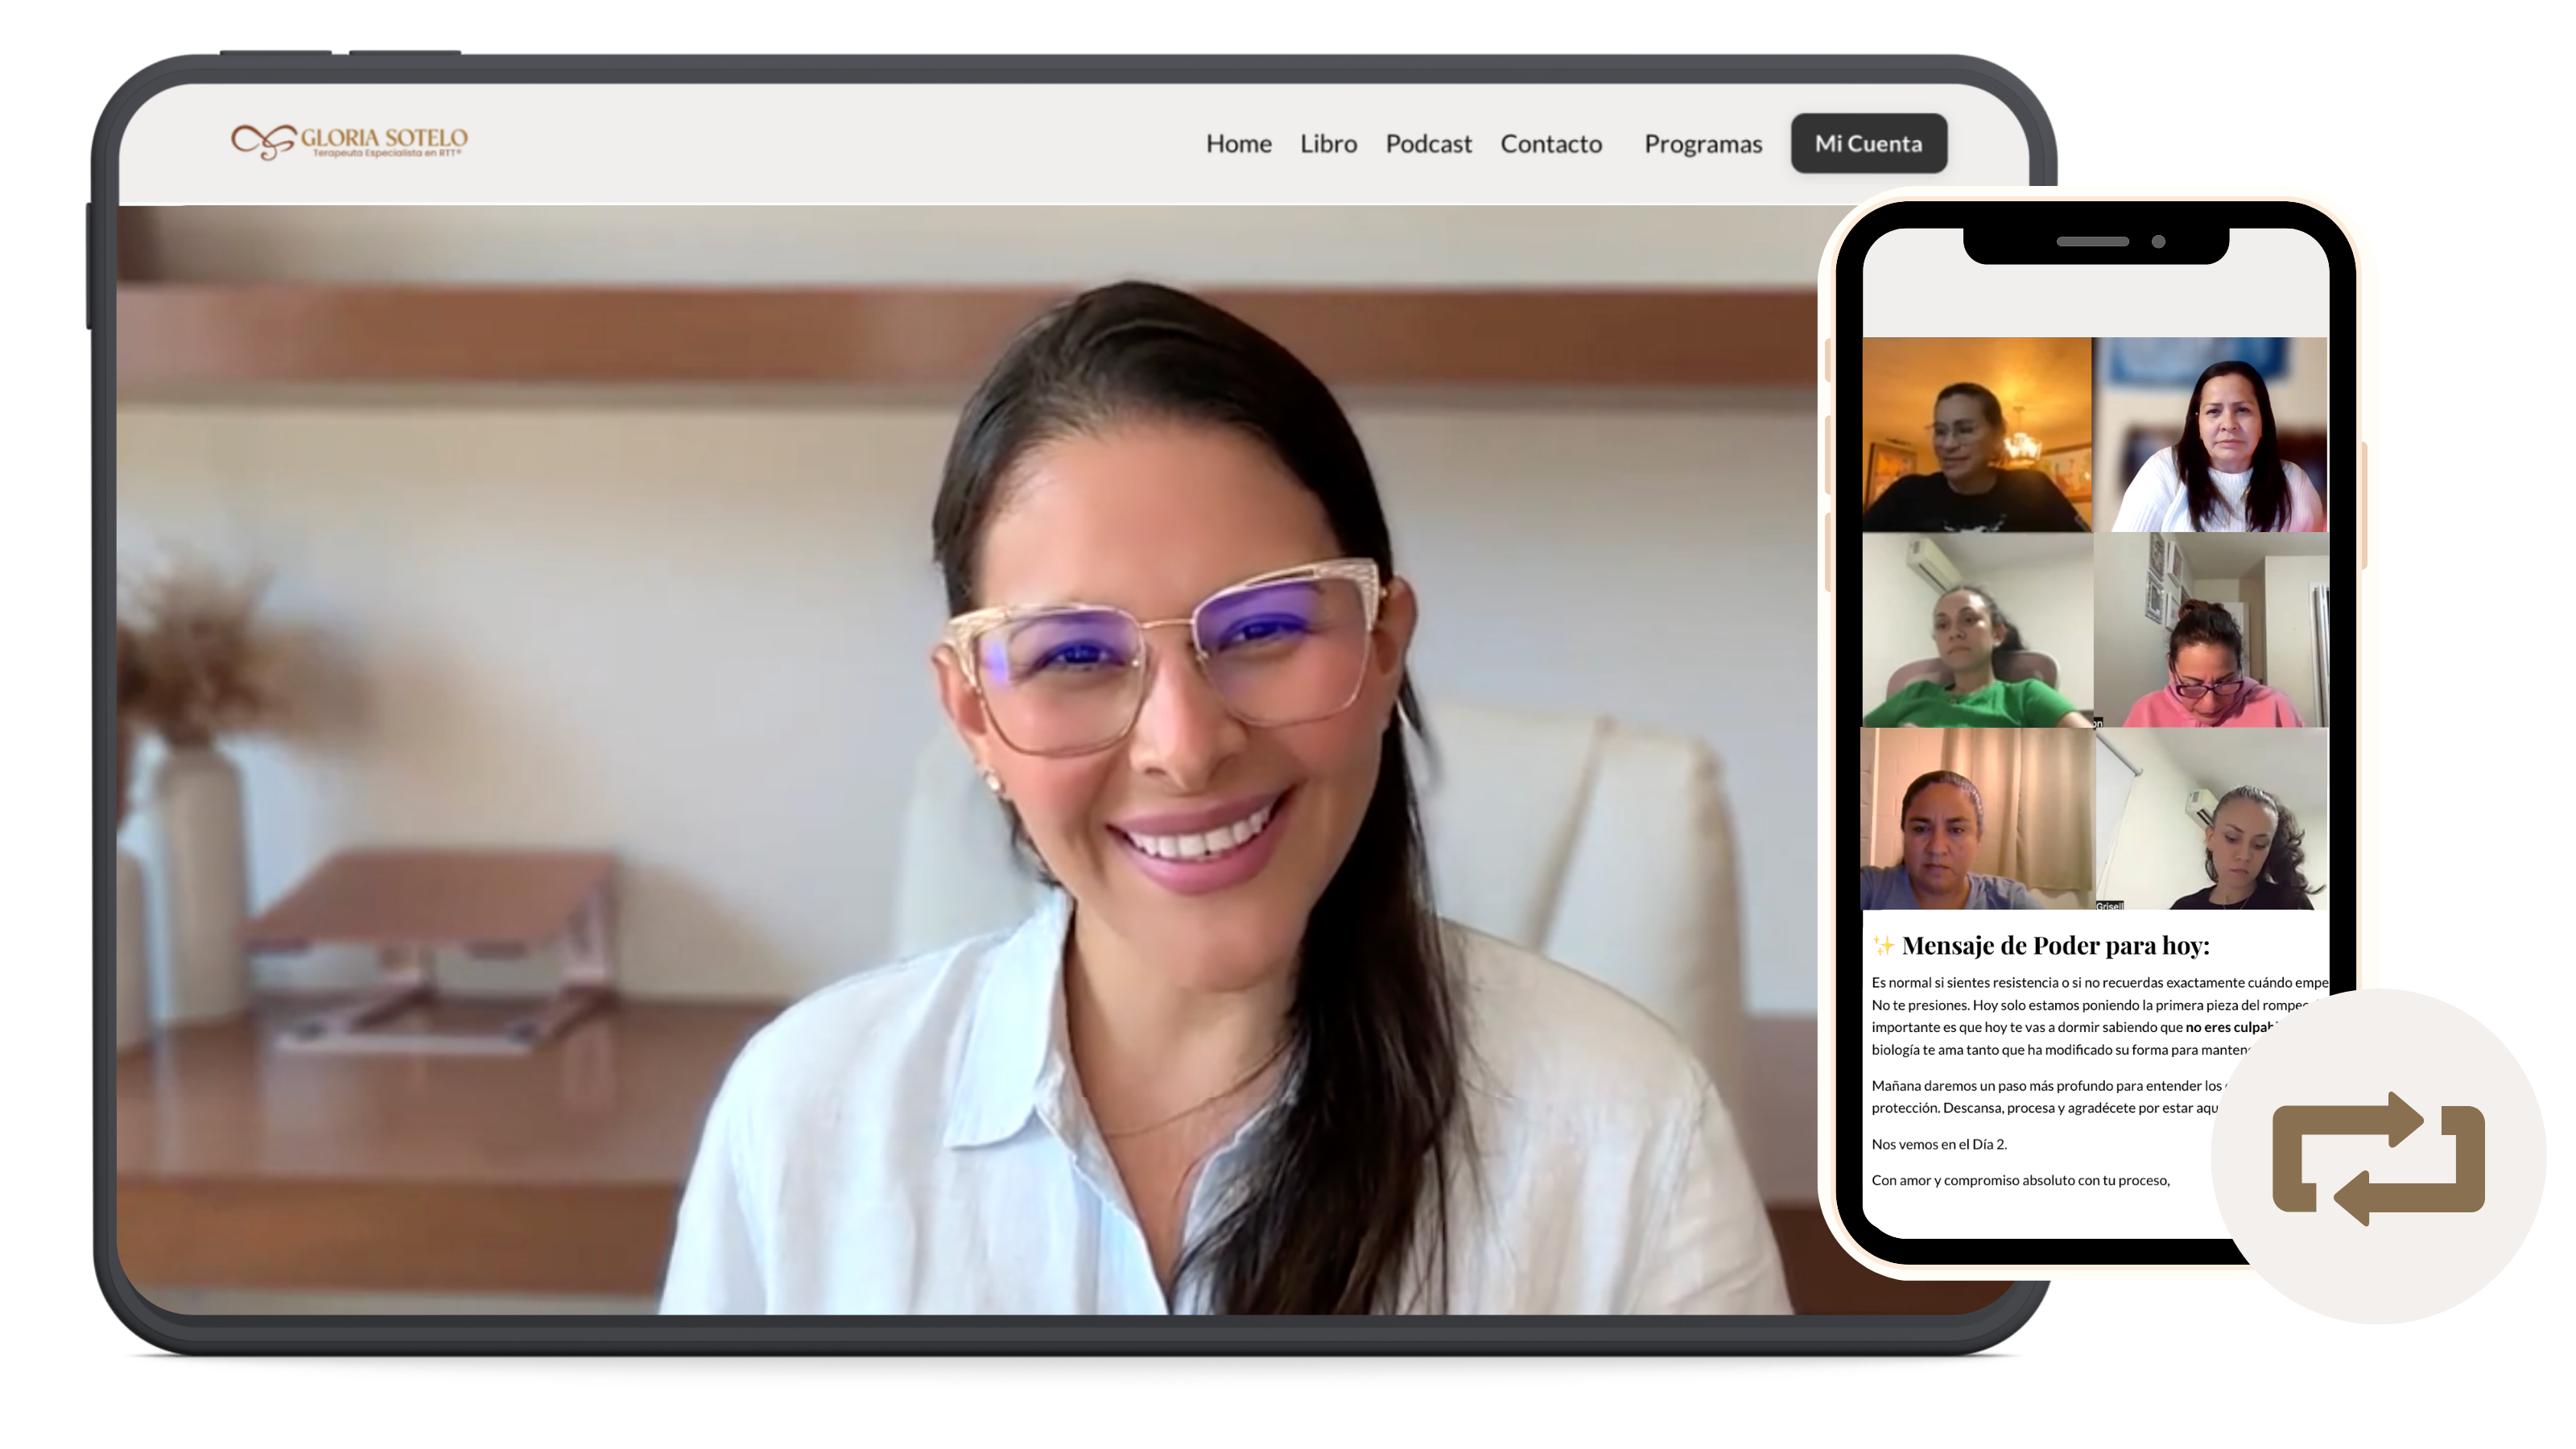Tap the phone's front camera dot
Screen dimensions: 2576x1449
pyautogui.click(x=2158, y=242)
